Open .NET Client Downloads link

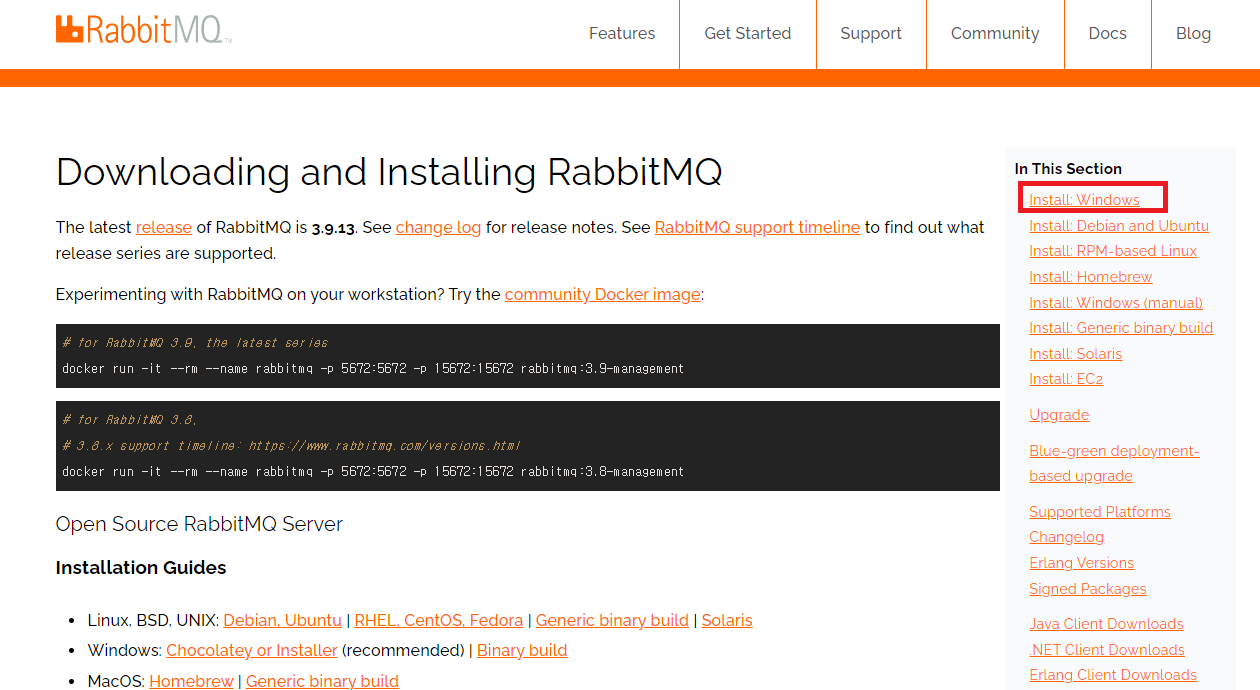click(1107, 650)
